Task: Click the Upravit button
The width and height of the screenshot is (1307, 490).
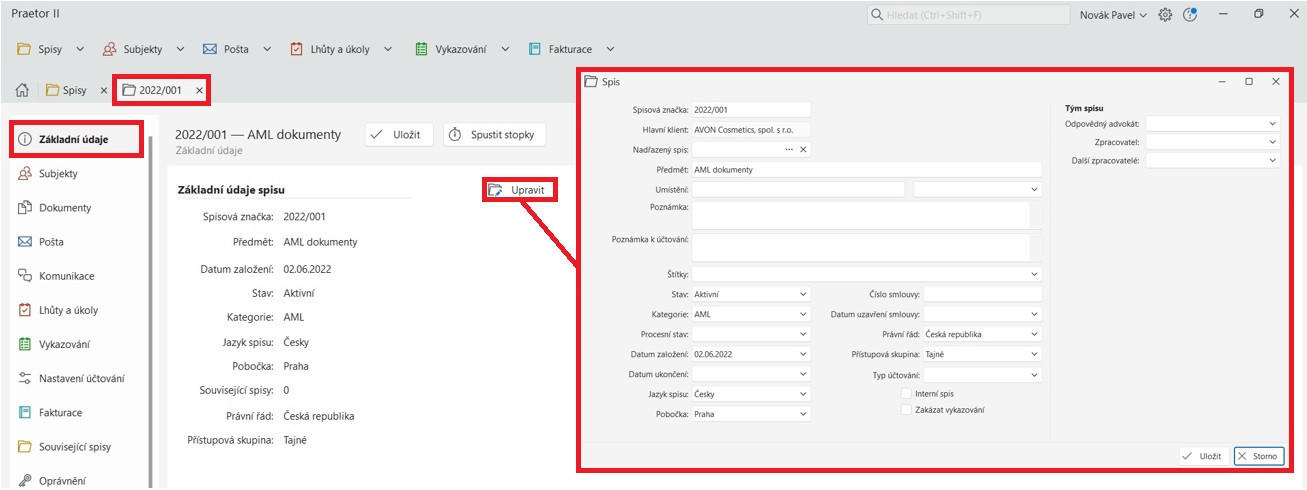Action: point(519,190)
